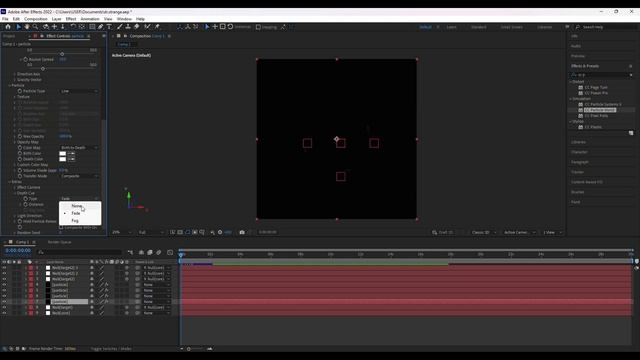
Task: Open the Color Map dropdown
Action: coord(79,148)
